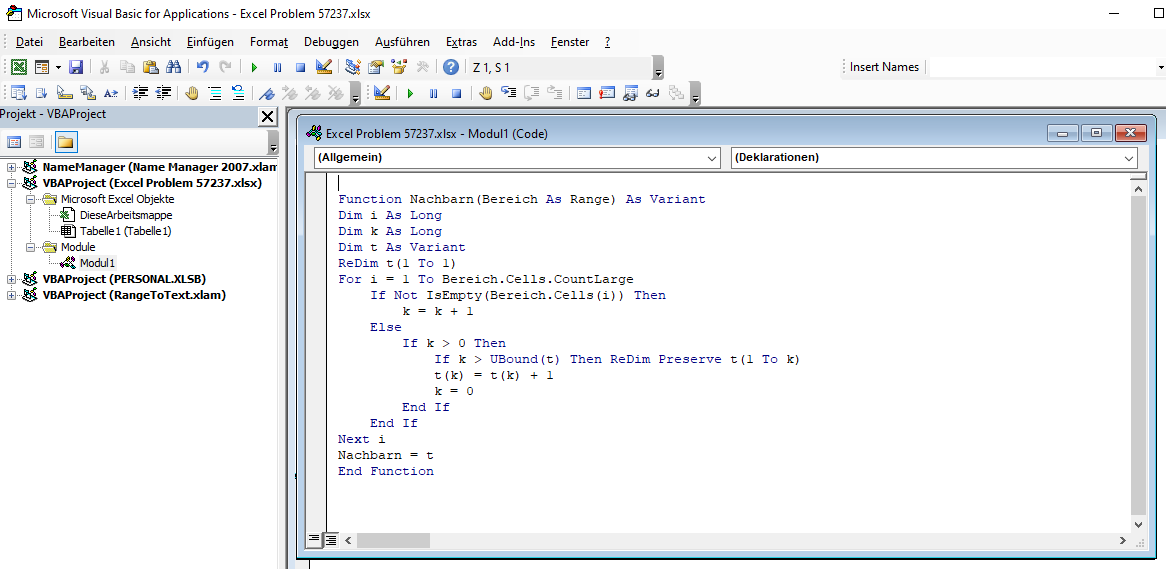Expand VBAProject (PERSONAL.XLSB) node
The height and width of the screenshot is (569, 1166).
11,279
